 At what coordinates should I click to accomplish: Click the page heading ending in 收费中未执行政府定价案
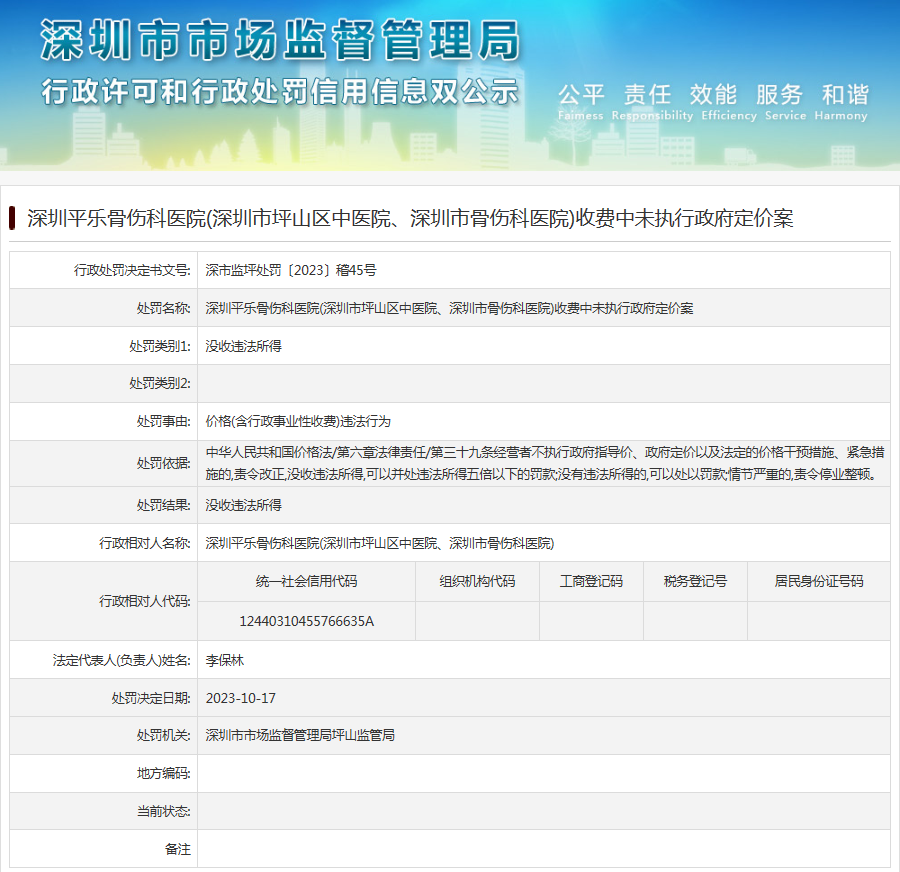pyautogui.click(x=410, y=218)
